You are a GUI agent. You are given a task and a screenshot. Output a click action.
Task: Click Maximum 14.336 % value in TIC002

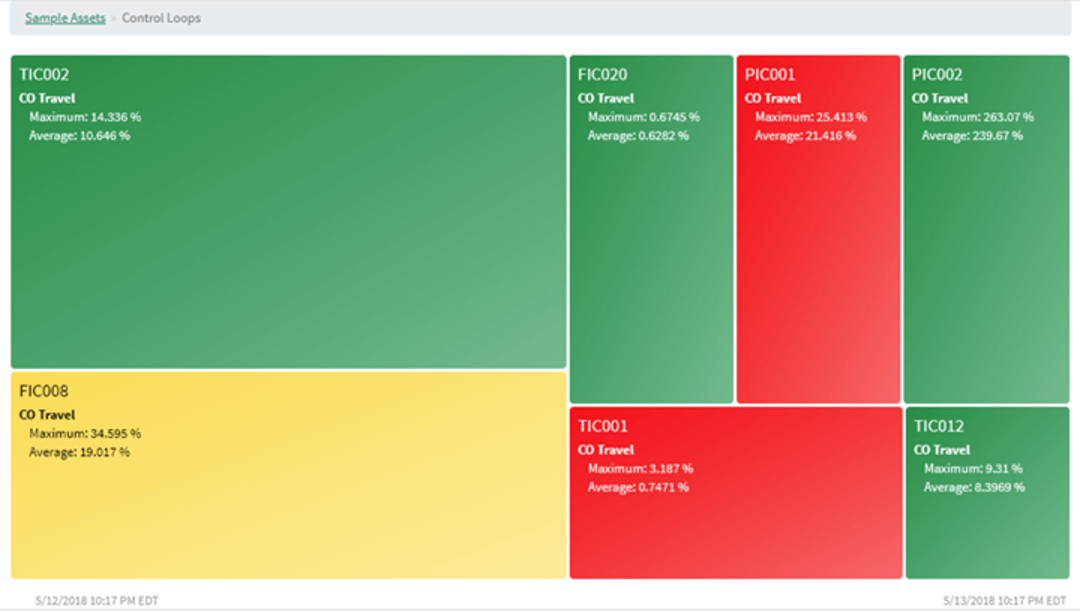85,117
